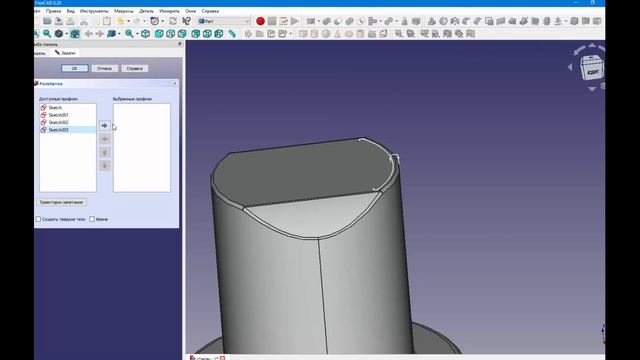Open the workbench selector showing Part
Screen dimensions: 640x360
coord(224,21)
